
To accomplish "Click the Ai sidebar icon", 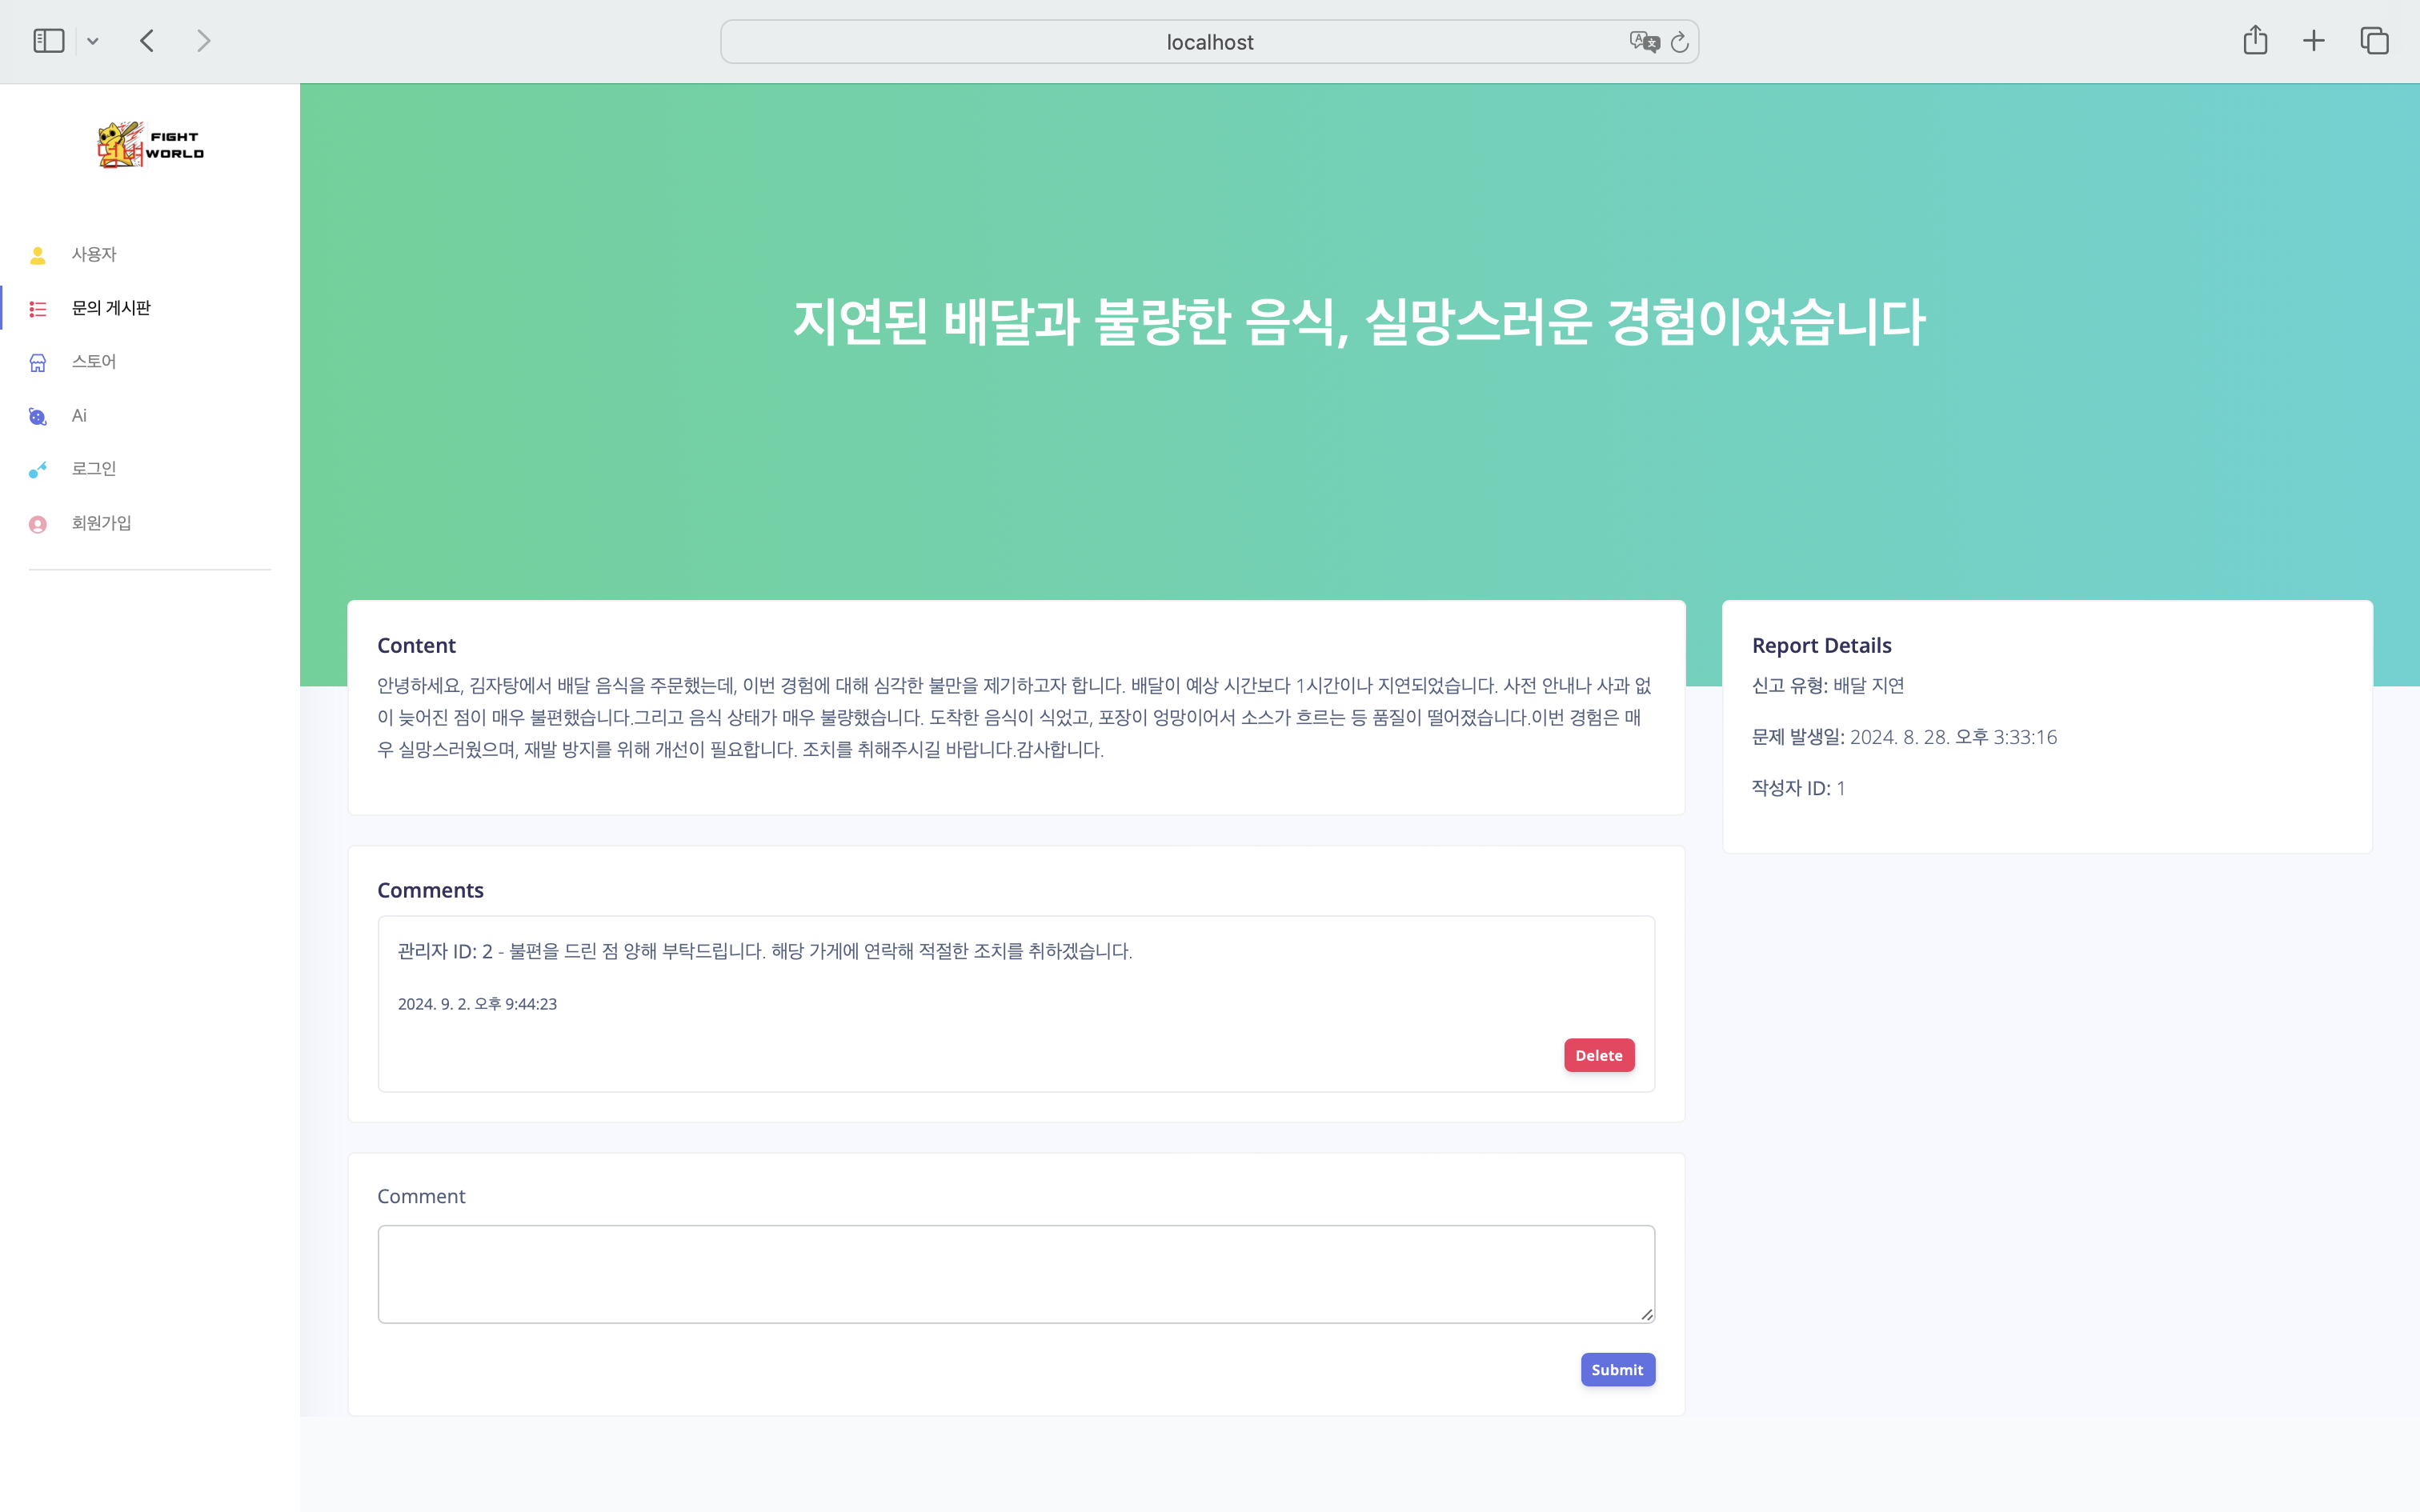I will coord(38,416).
